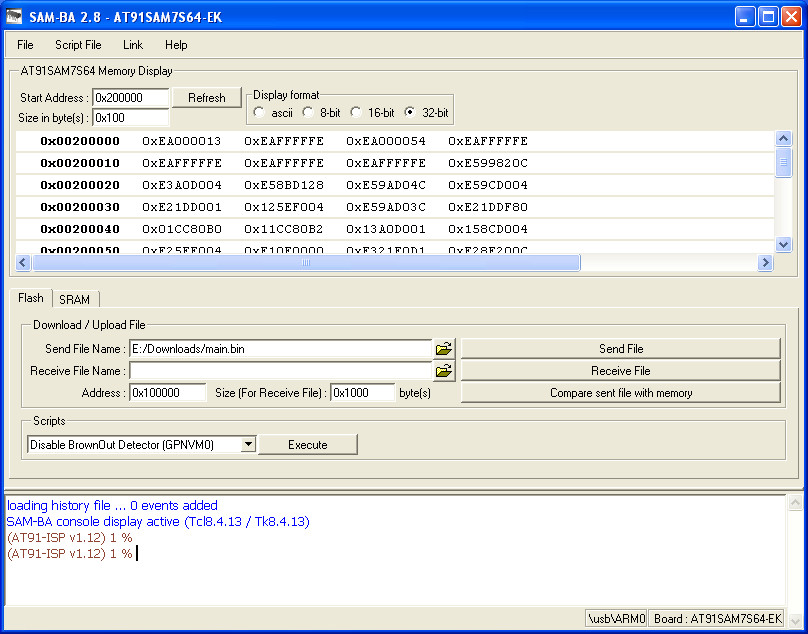Open the Scripts dropdown arrow
The image size is (808, 634).
pos(248,444)
